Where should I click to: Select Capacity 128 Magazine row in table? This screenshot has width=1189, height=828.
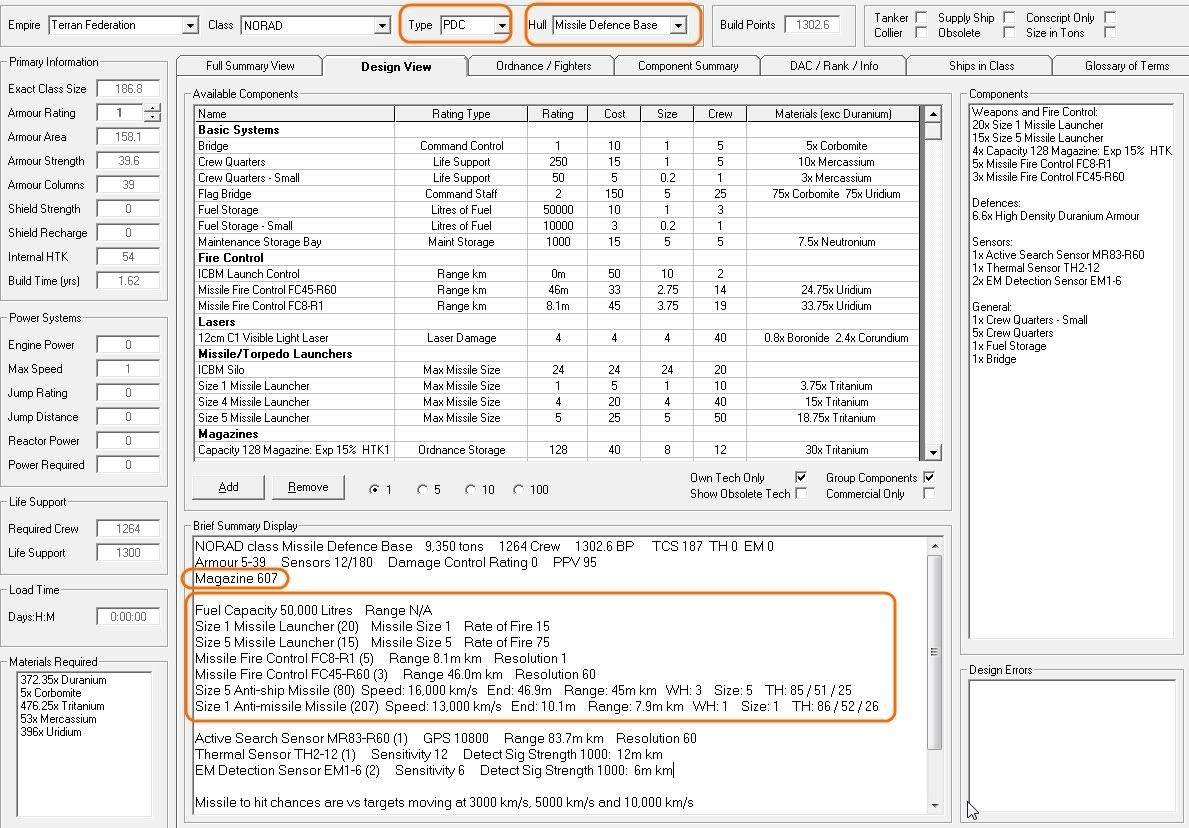tap(557, 450)
